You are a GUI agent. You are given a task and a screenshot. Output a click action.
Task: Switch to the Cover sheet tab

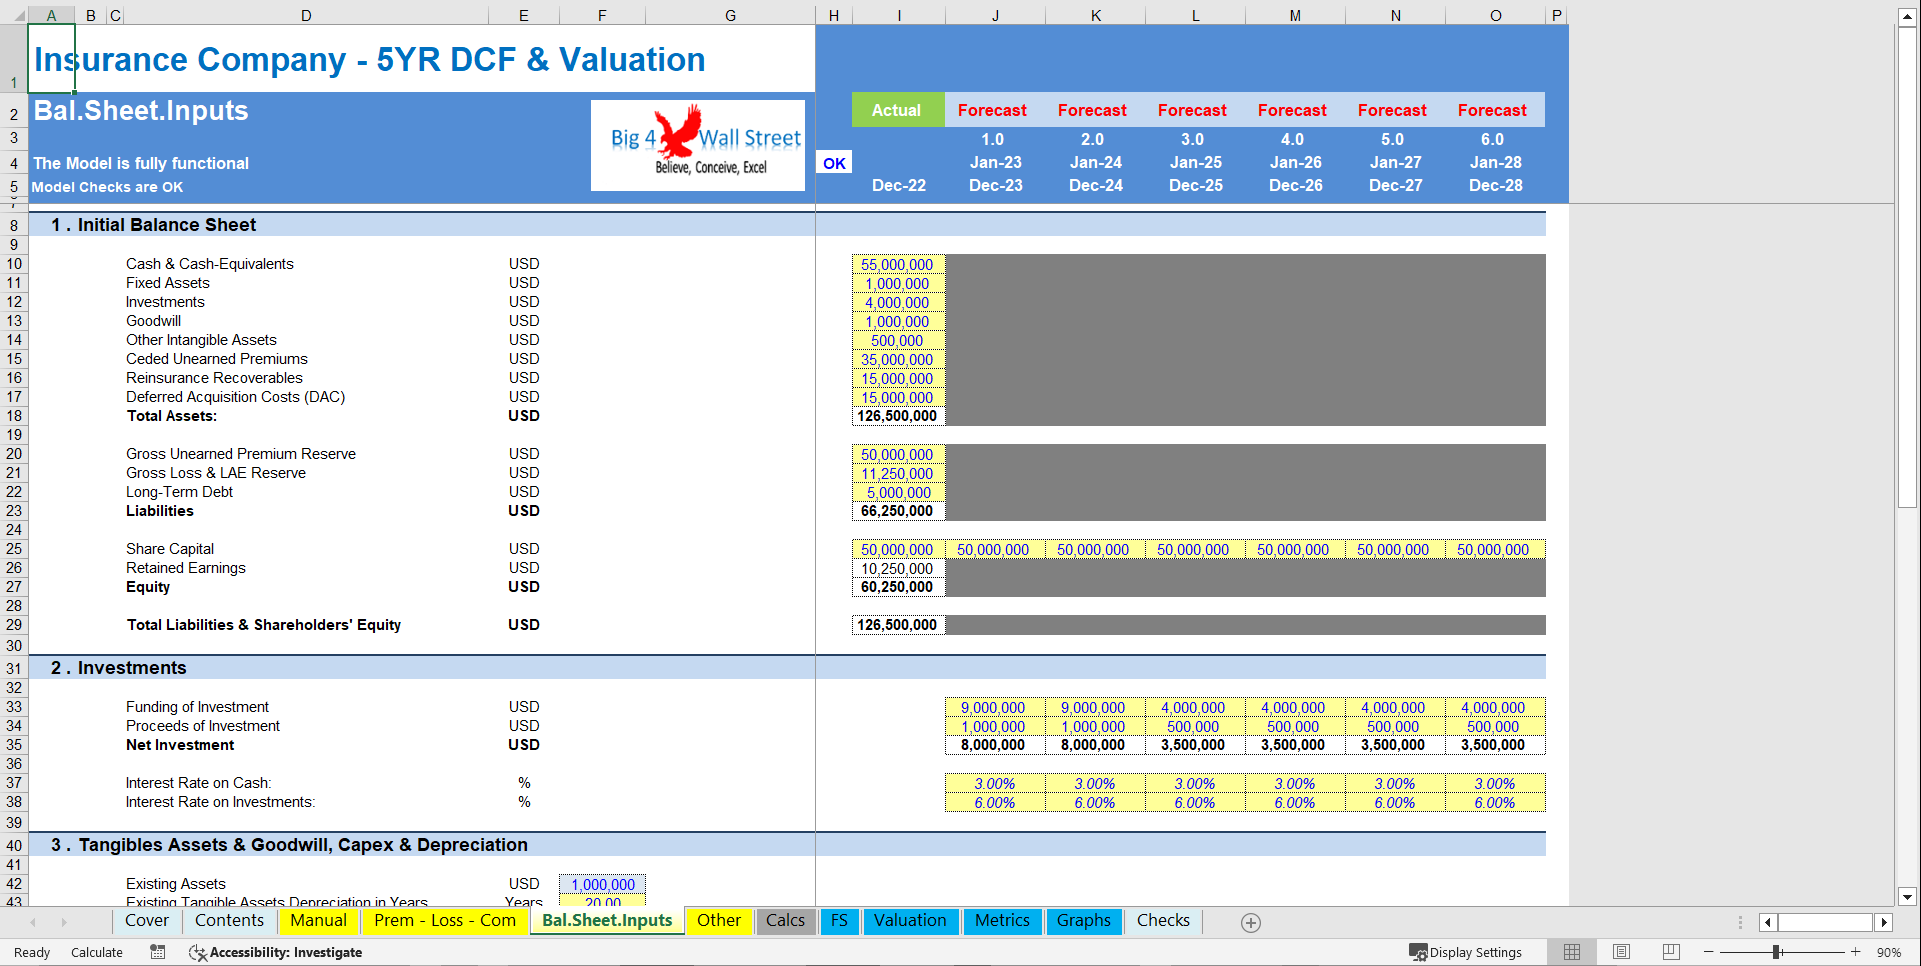(146, 921)
